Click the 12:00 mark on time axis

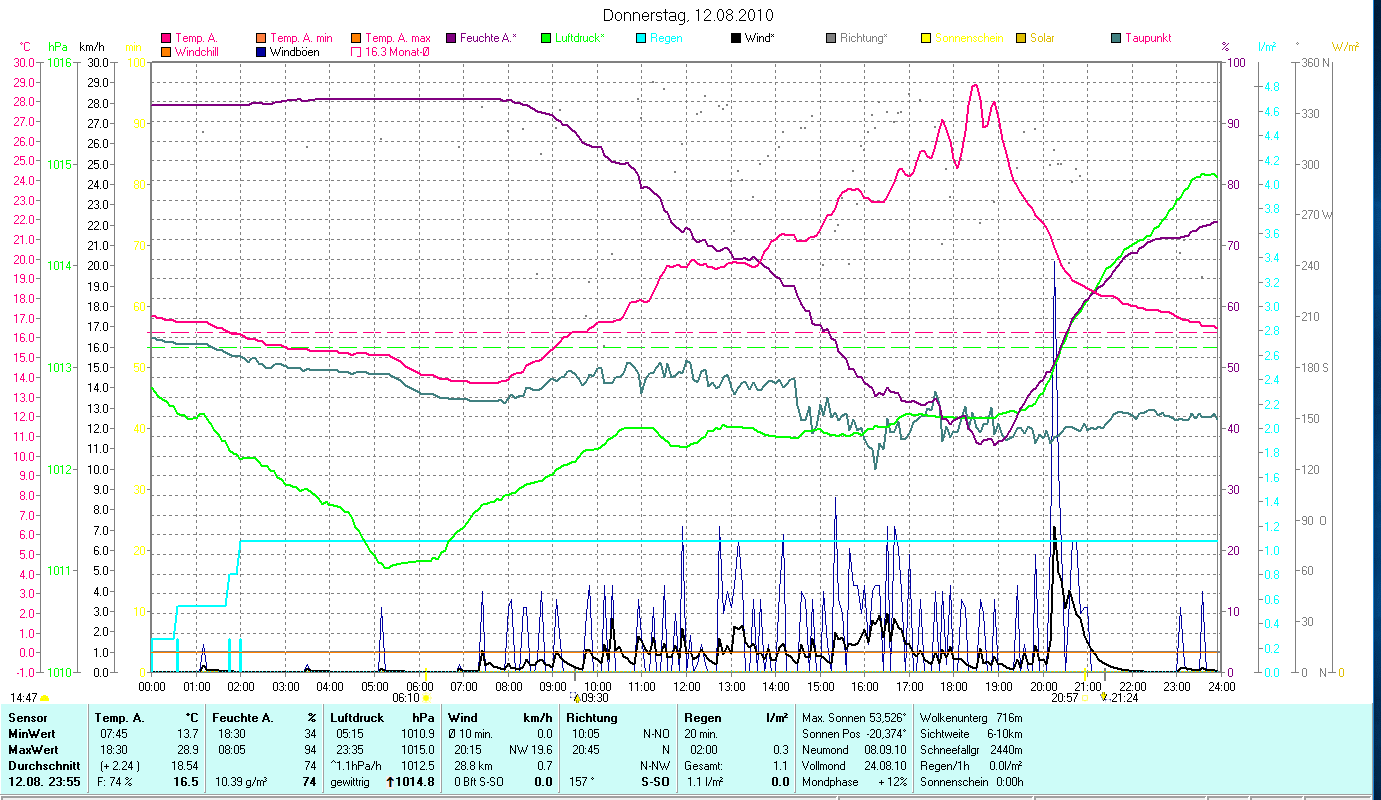coord(686,686)
